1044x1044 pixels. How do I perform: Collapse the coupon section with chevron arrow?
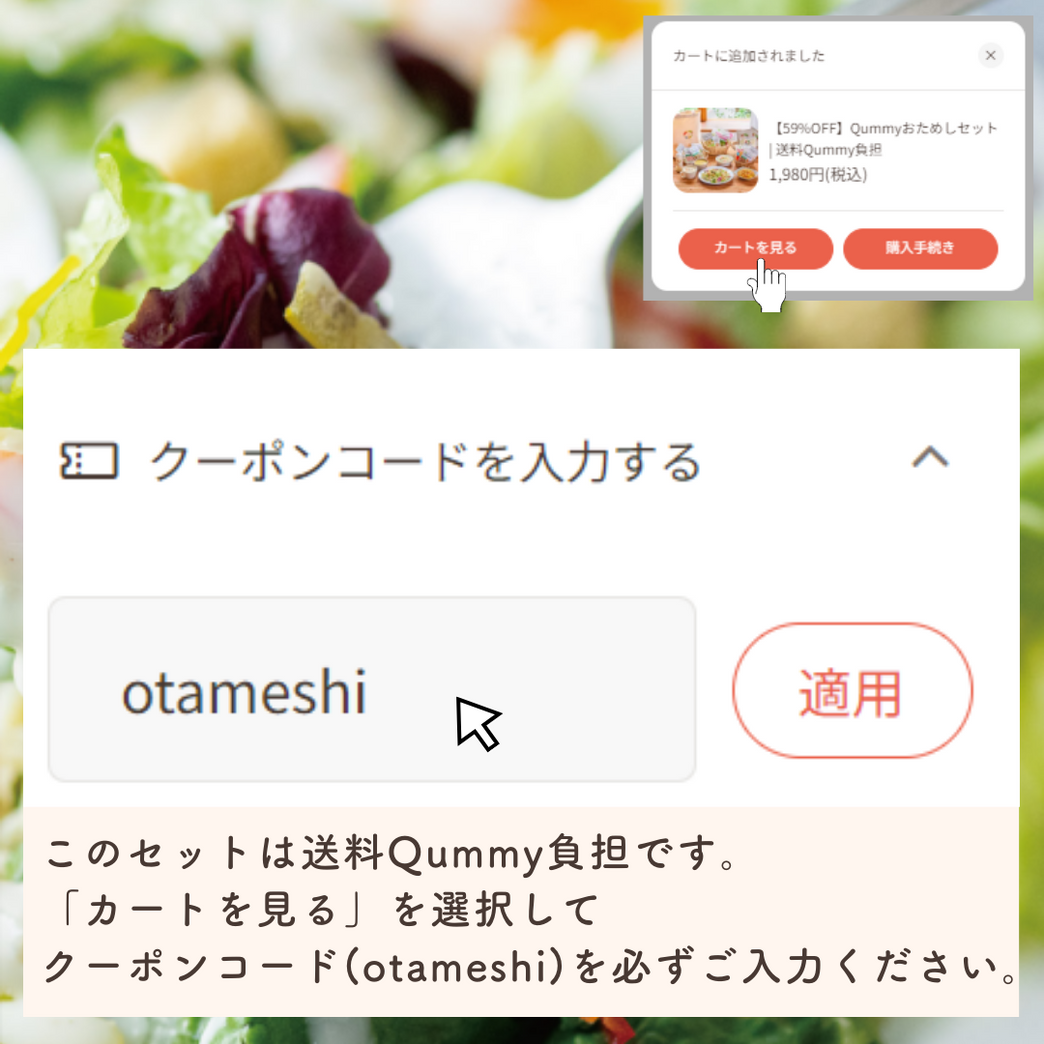[x=929, y=457]
